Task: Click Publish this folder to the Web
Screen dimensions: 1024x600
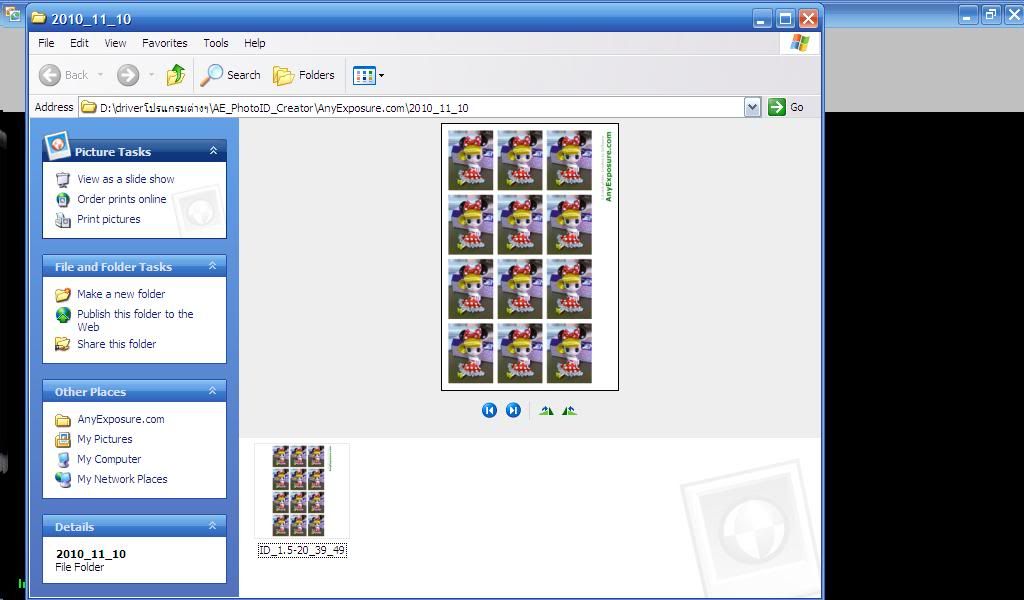Action: coord(135,321)
